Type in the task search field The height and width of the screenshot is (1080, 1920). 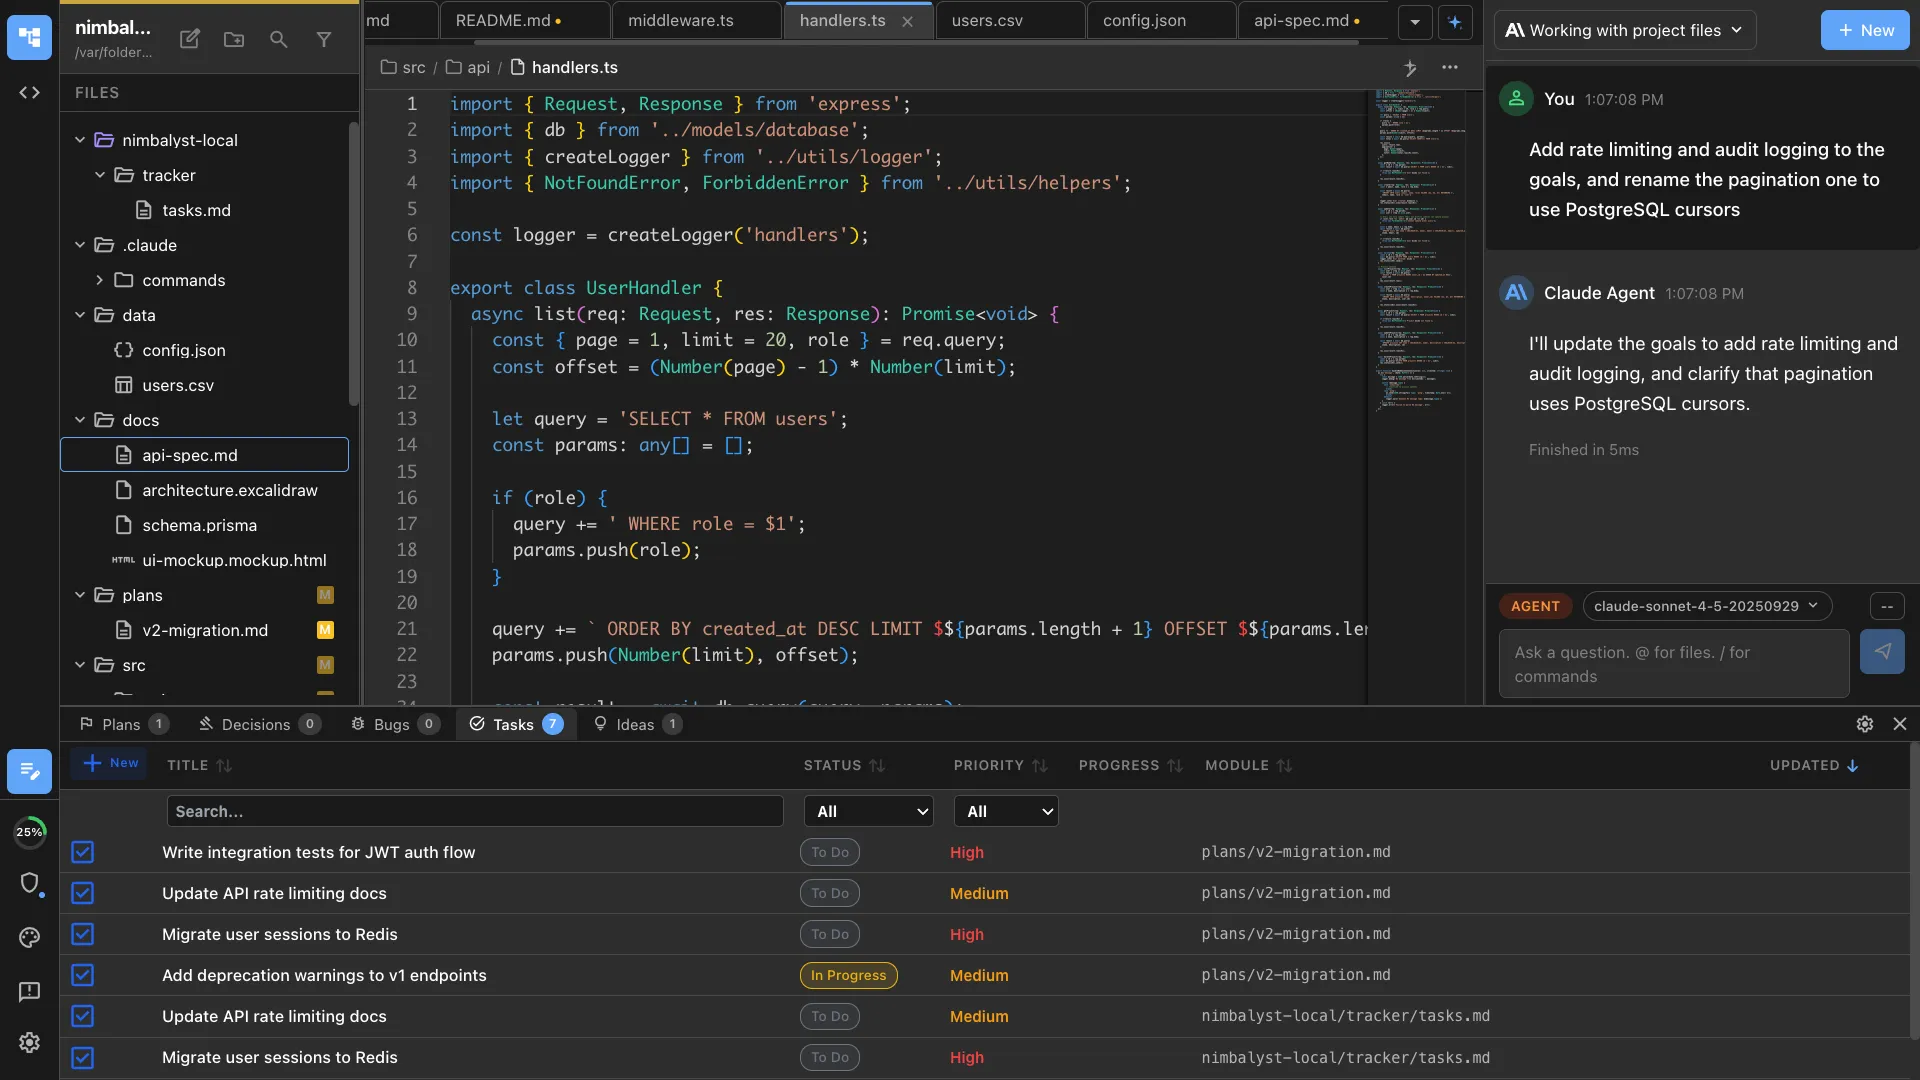tap(474, 811)
